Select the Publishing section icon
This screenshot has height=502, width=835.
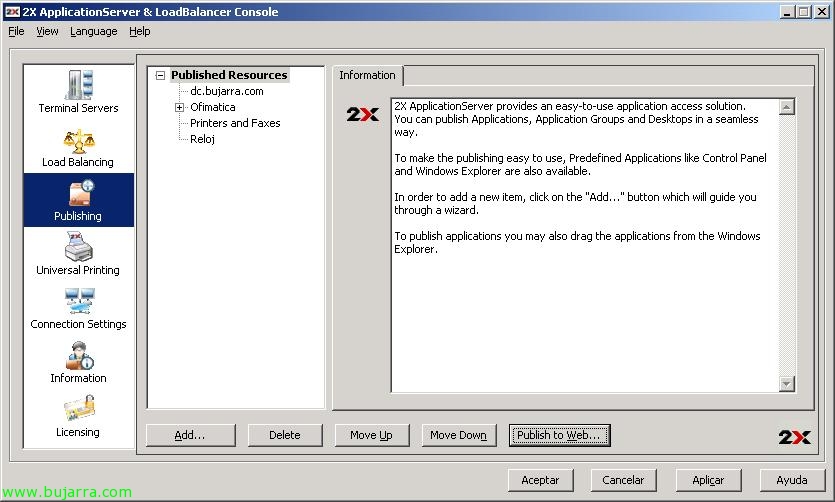pyautogui.click(x=80, y=193)
